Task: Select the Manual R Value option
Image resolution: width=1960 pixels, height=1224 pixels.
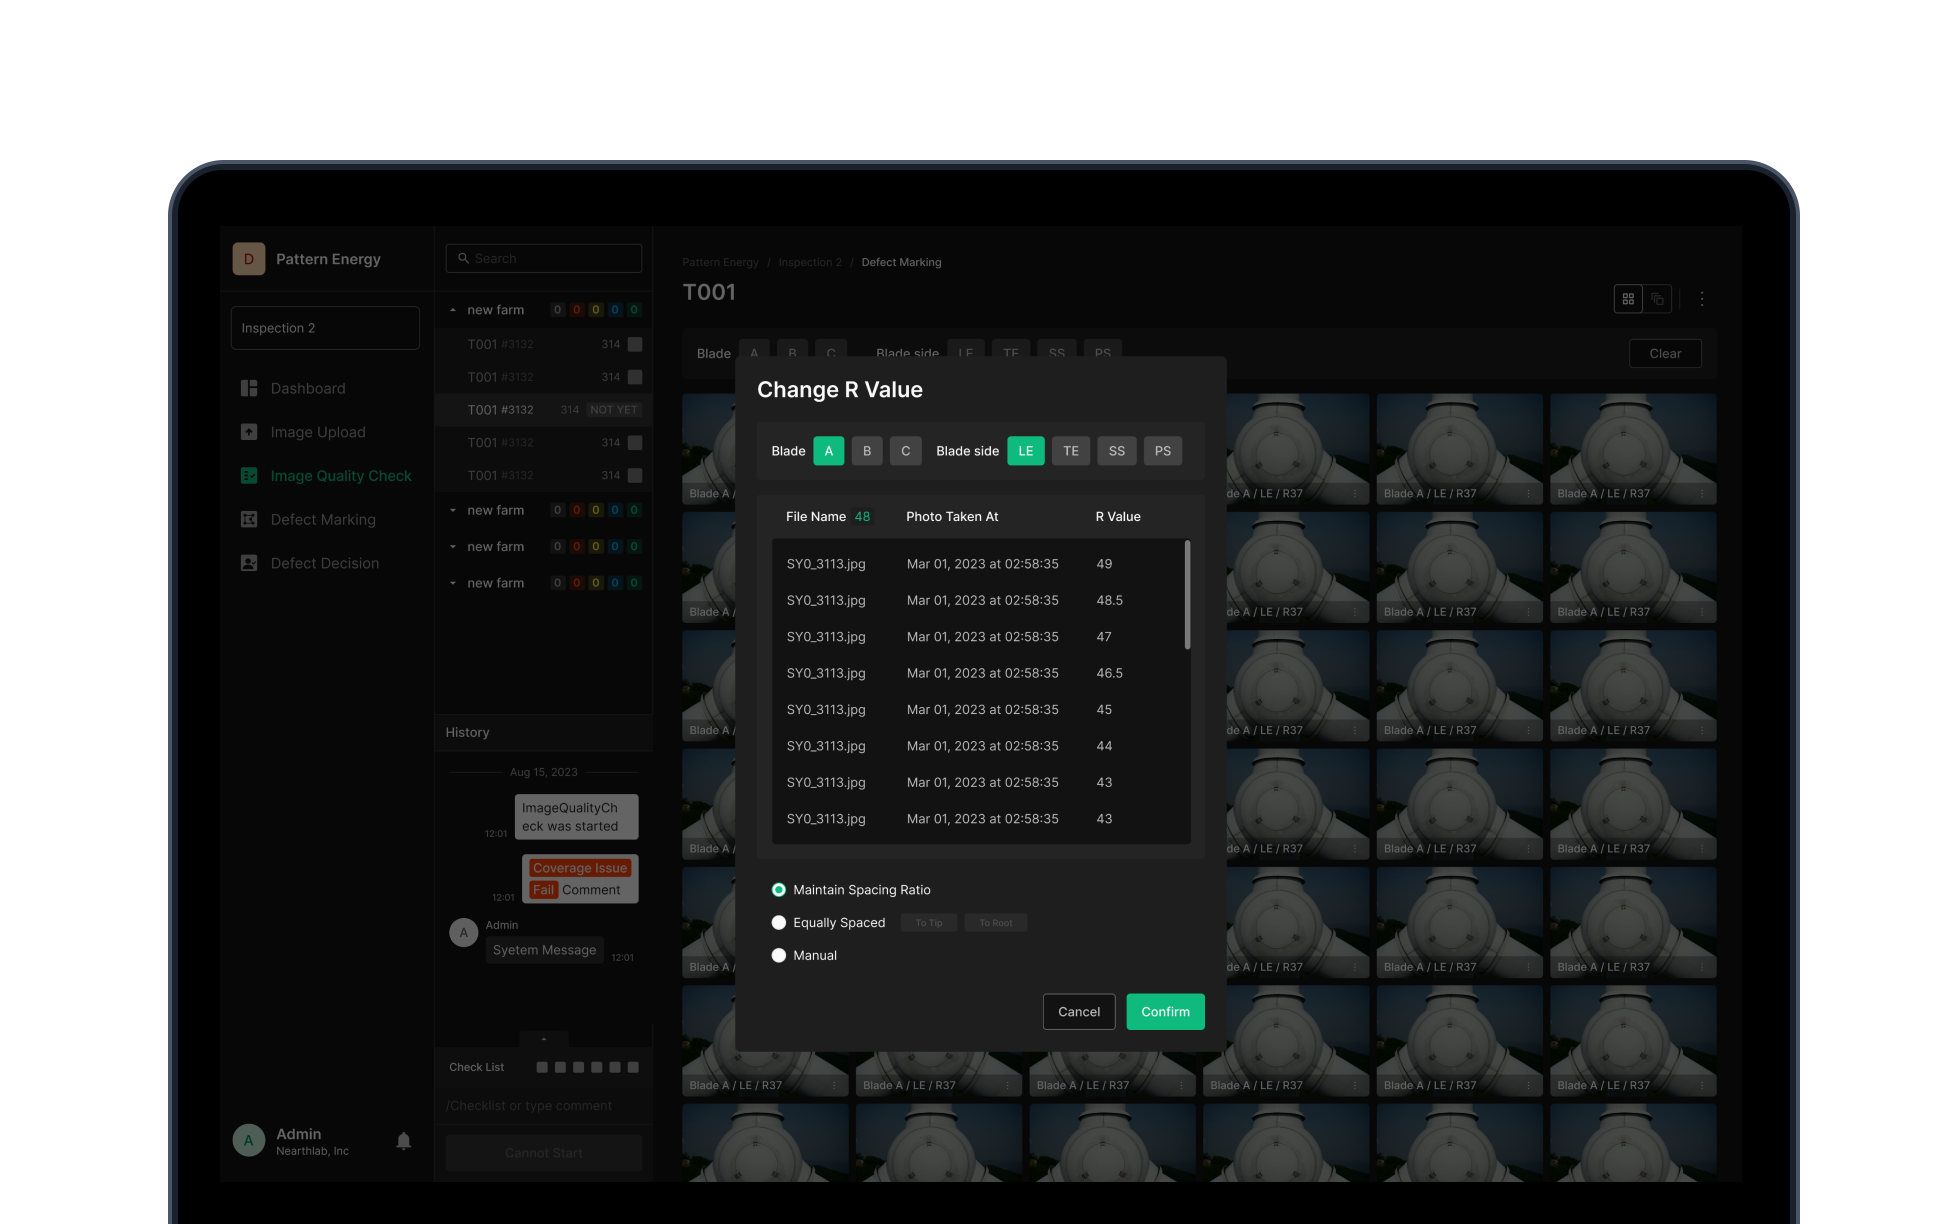Action: tap(779, 955)
